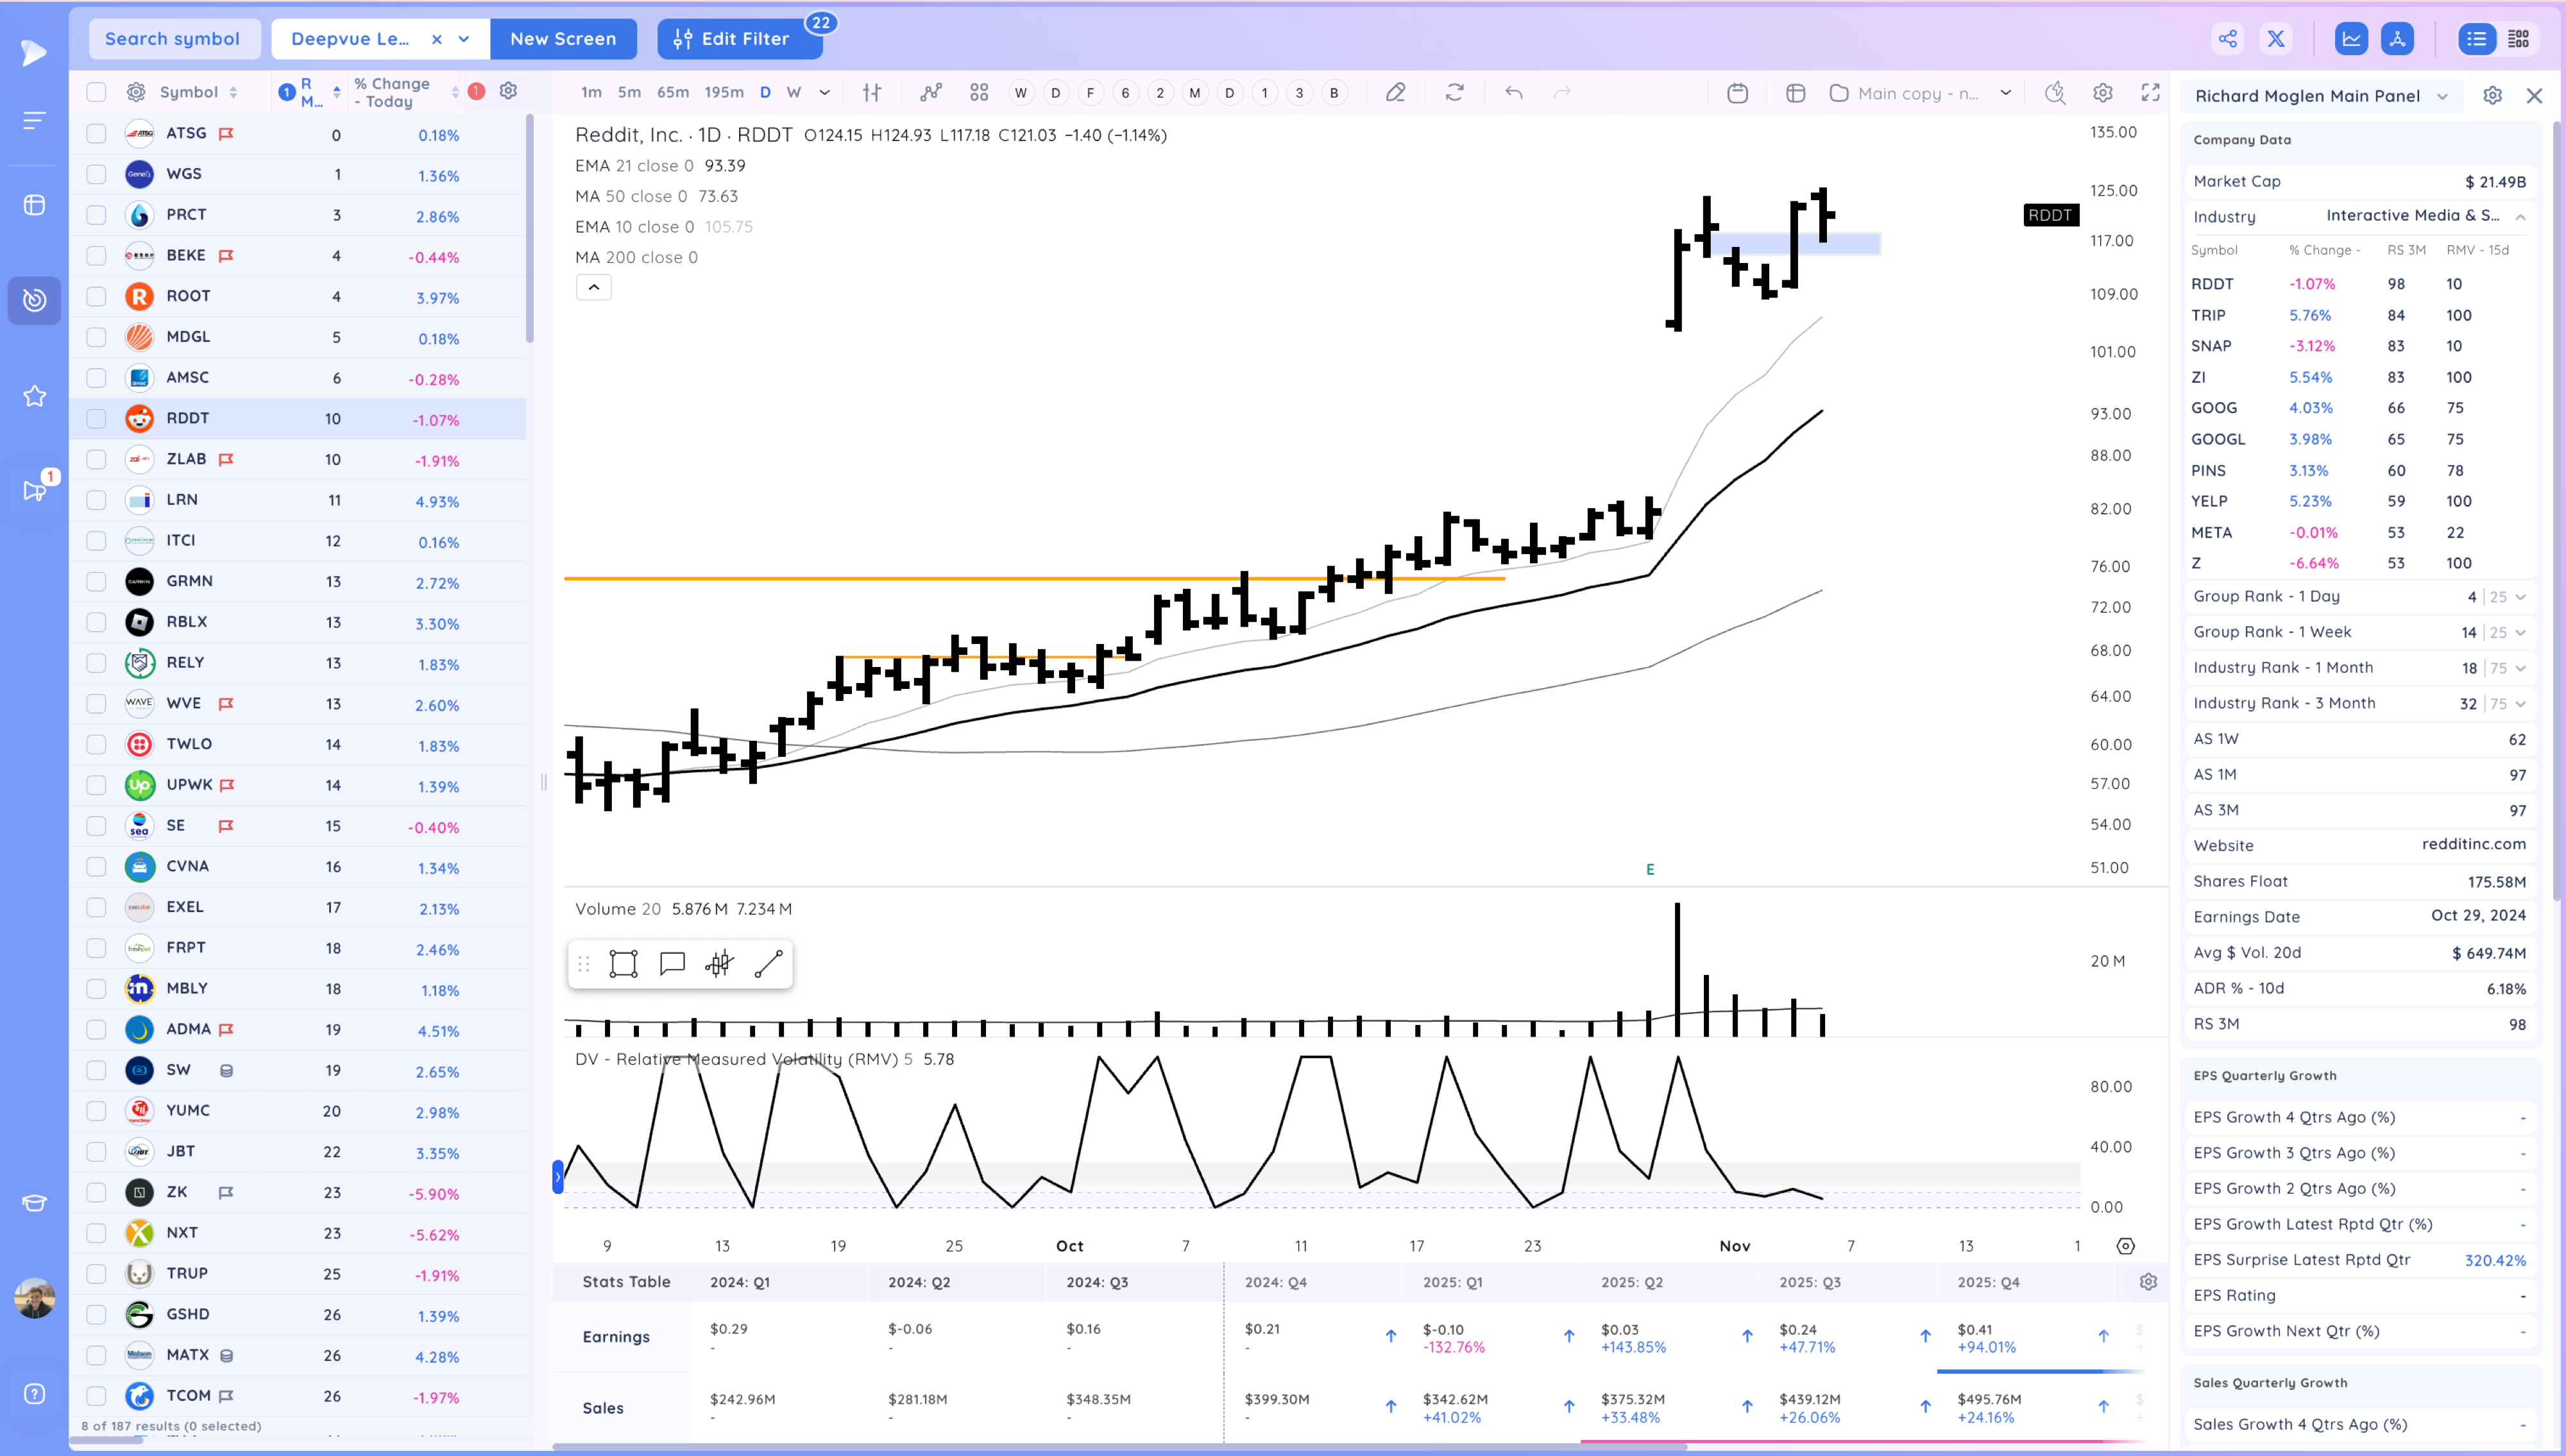
Task: Open the Stats Table settings gear
Action: pyautogui.click(x=2148, y=1282)
